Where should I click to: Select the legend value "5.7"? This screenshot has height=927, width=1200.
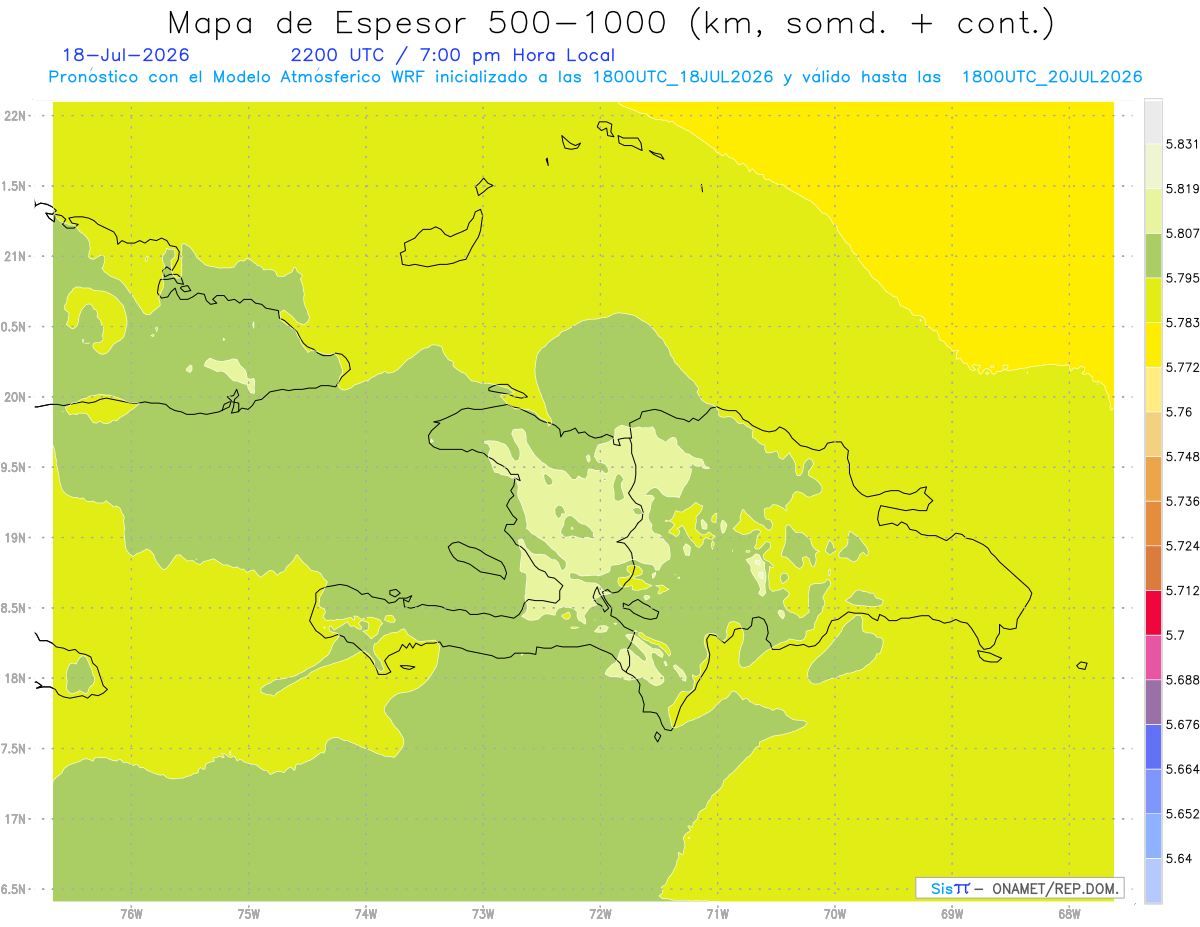click(1175, 635)
